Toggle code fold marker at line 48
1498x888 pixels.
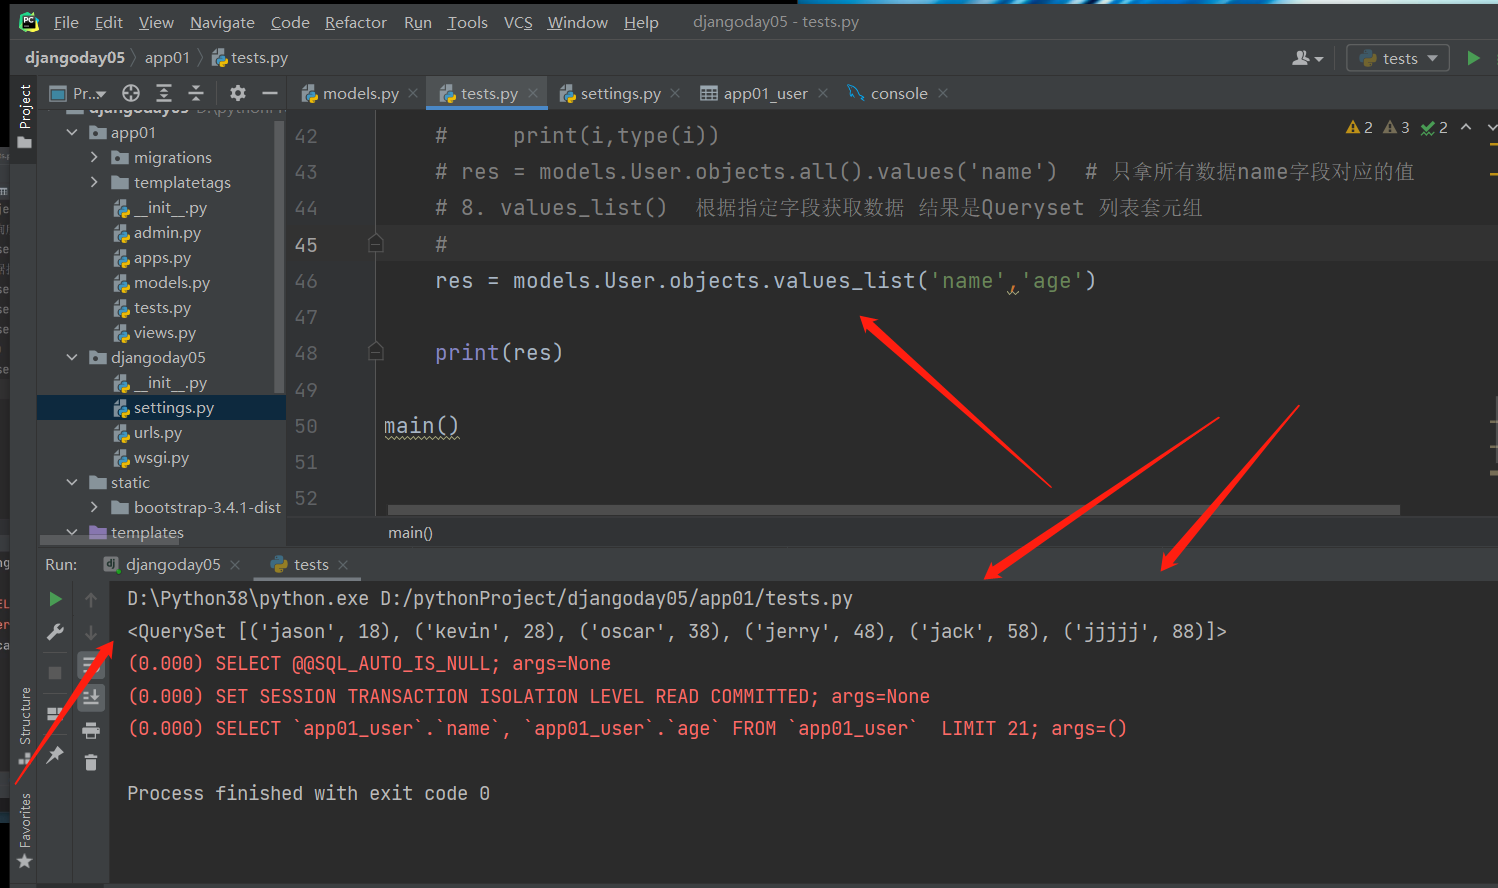coord(376,351)
